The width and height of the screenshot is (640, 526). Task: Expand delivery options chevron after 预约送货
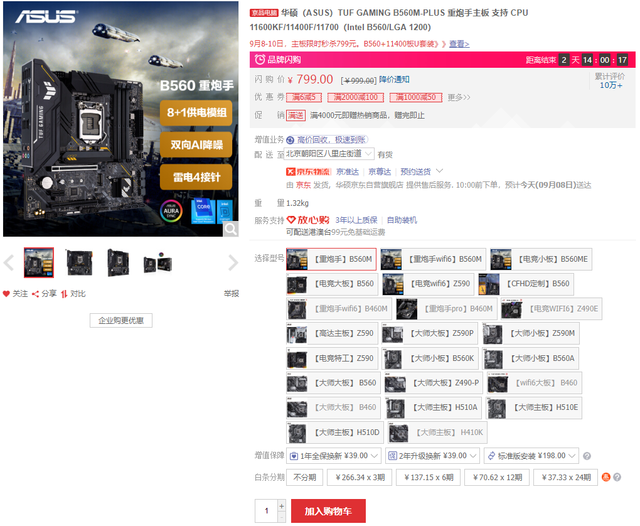(x=439, y=171)
